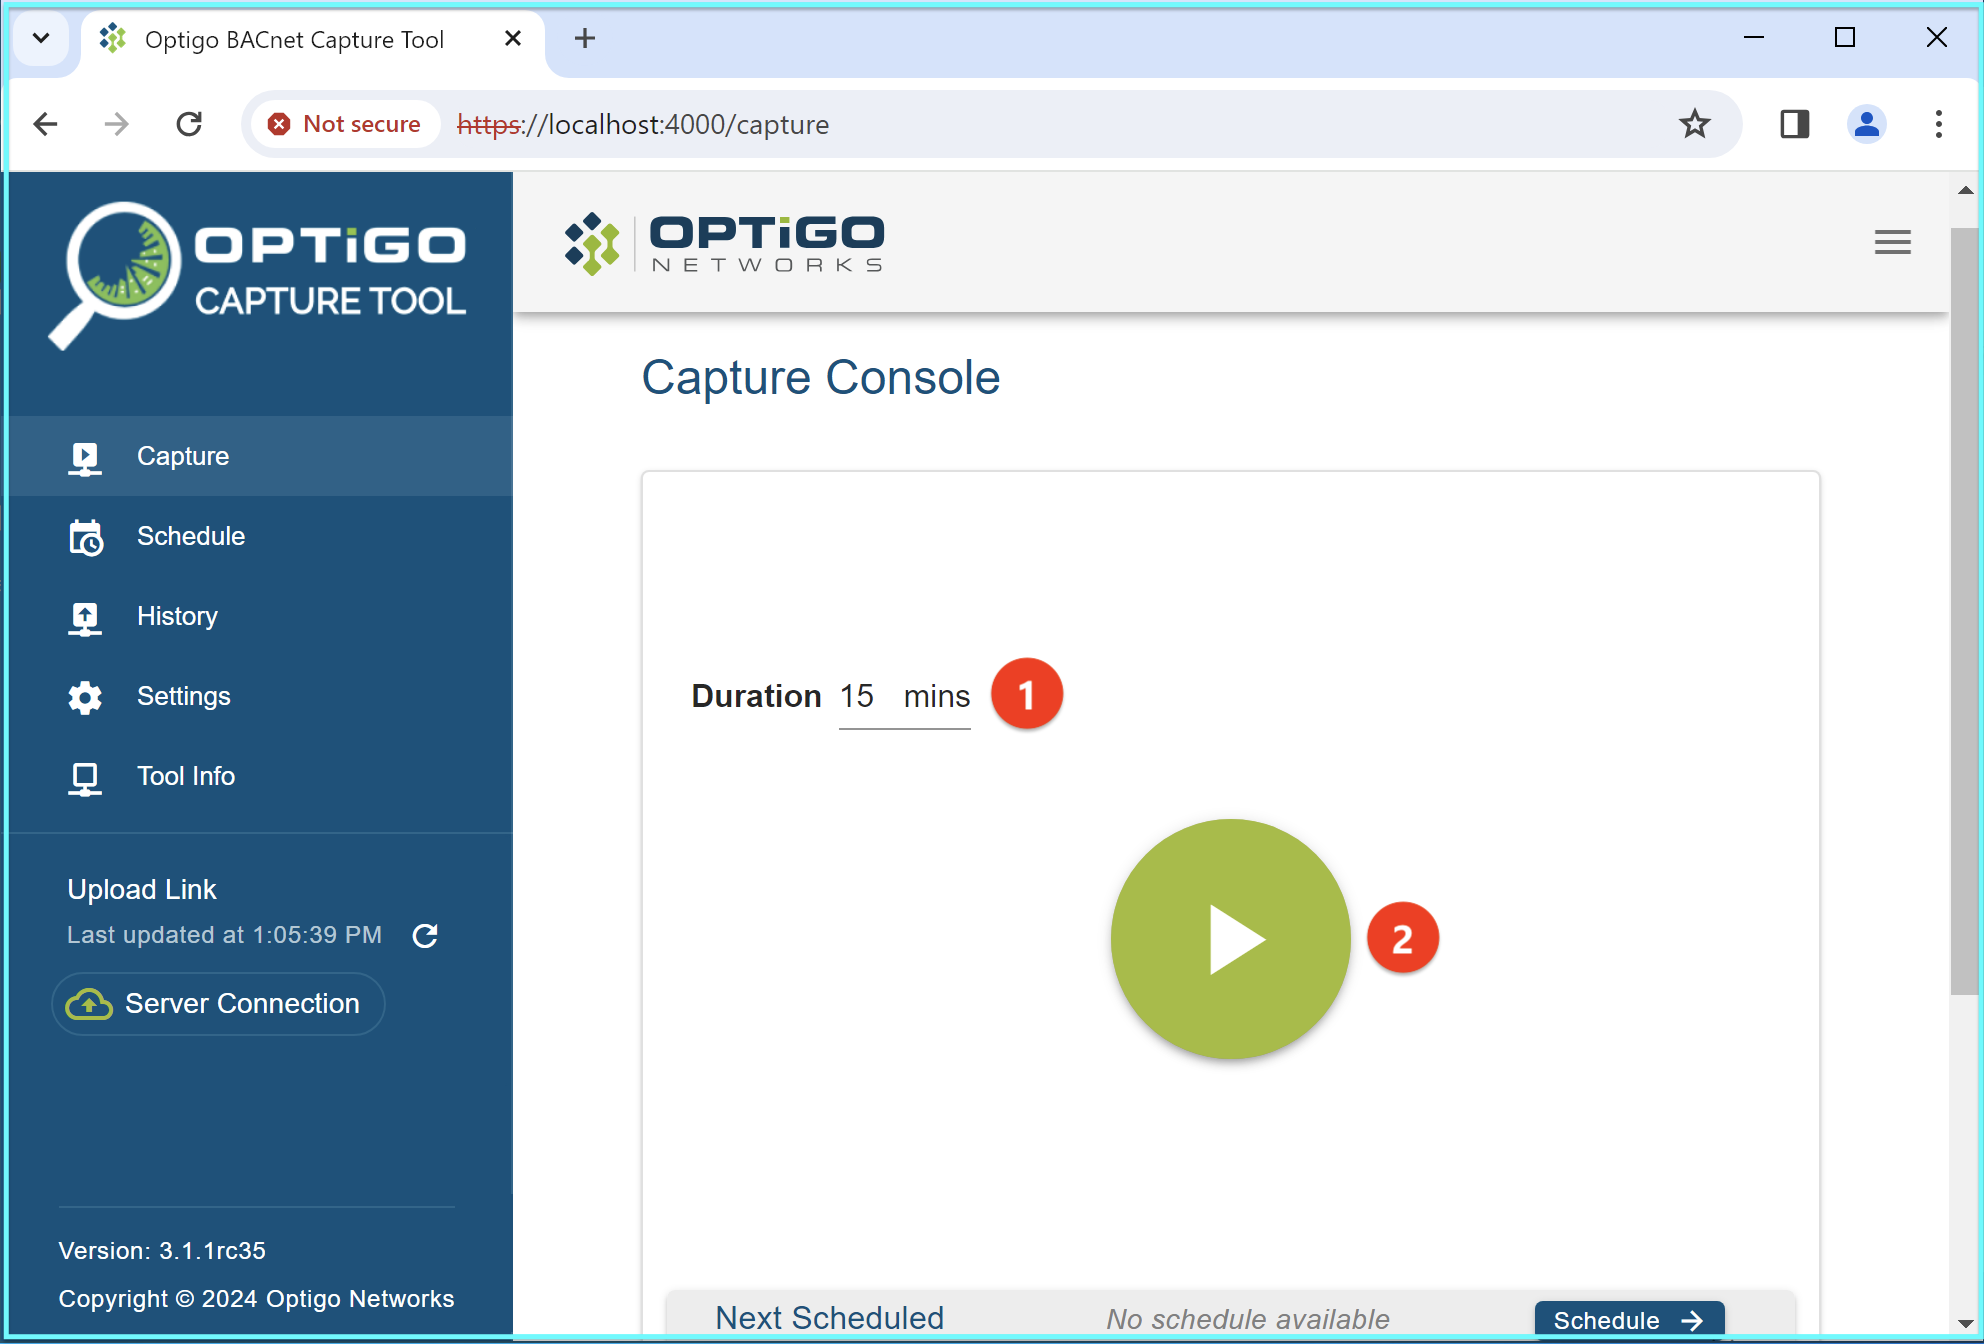Image resolution: width=1984 pixels, height=1344 pixels.
Task: Open the Capture page in sidebar
Action: point(260,456)
